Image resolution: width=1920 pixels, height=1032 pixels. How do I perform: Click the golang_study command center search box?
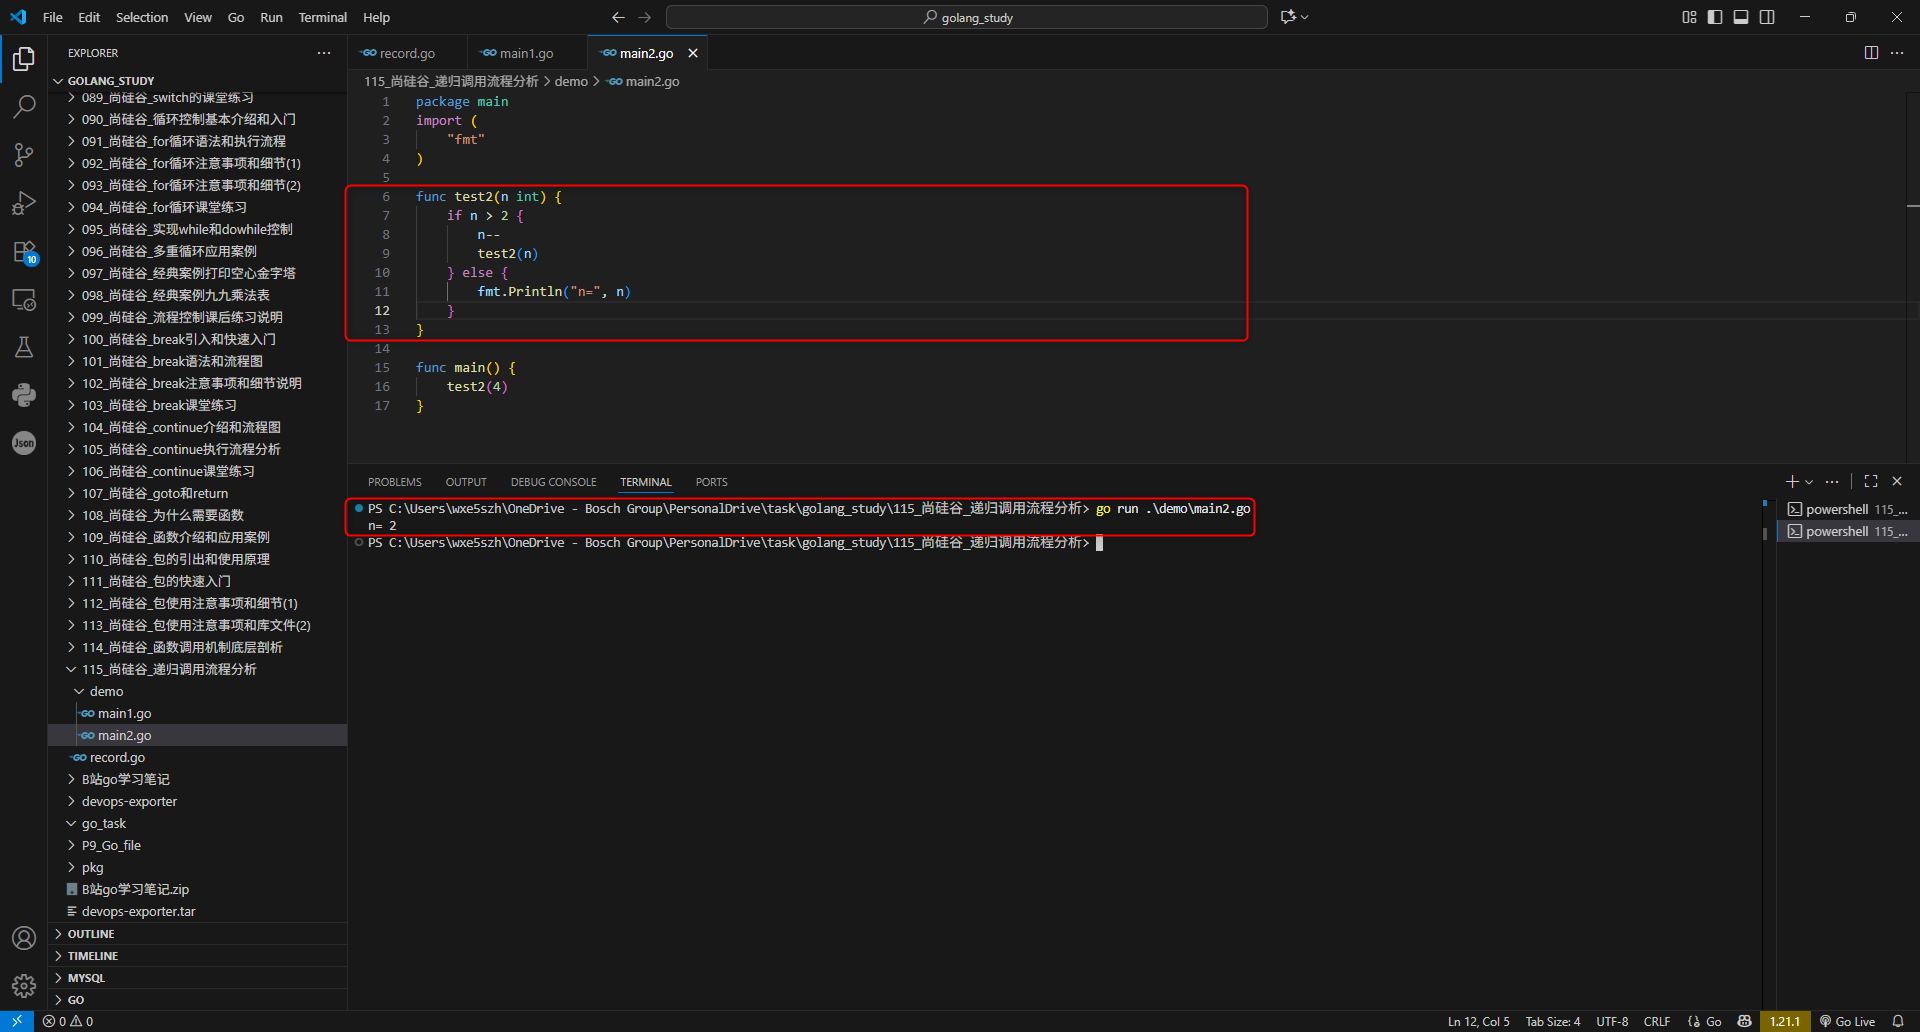point(967,17)
